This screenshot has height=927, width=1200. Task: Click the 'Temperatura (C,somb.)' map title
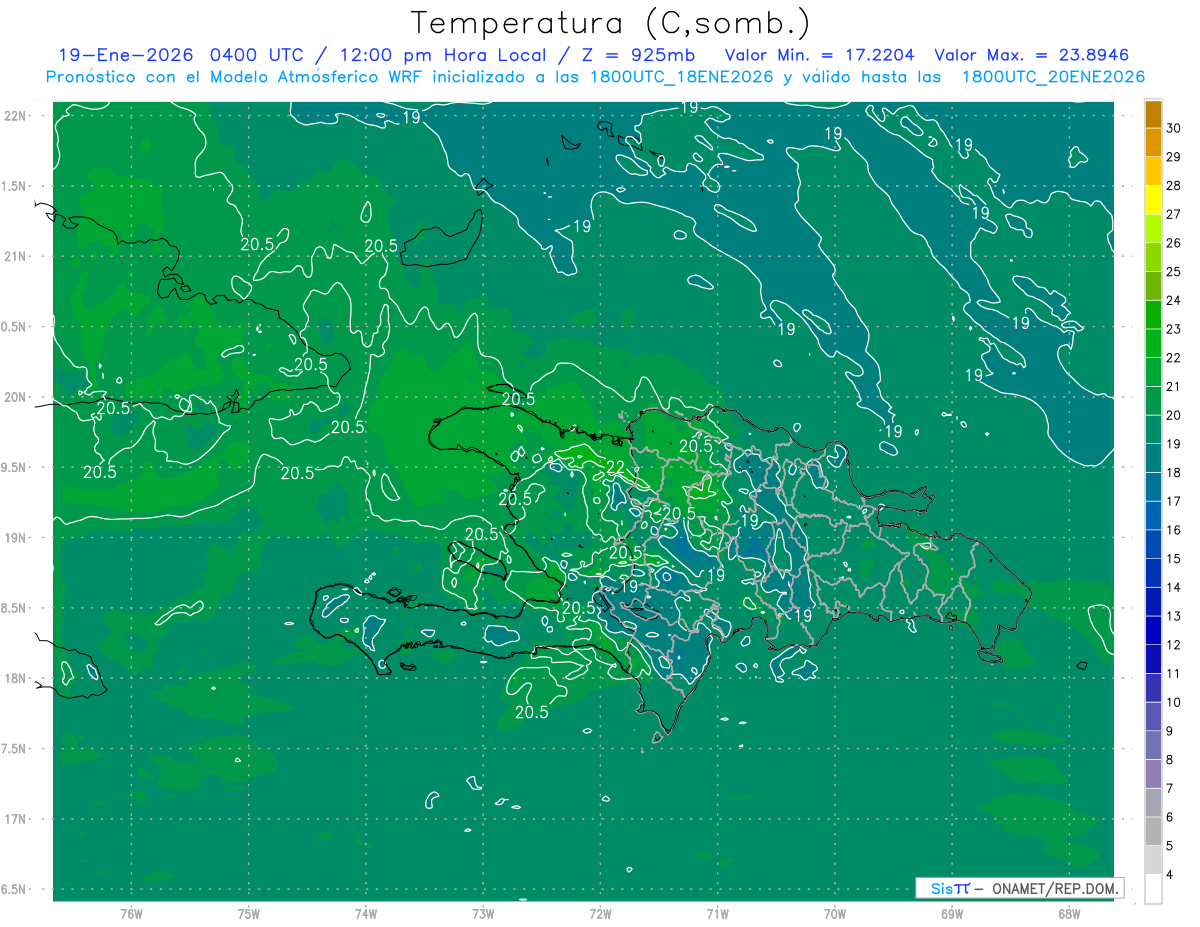611,23
